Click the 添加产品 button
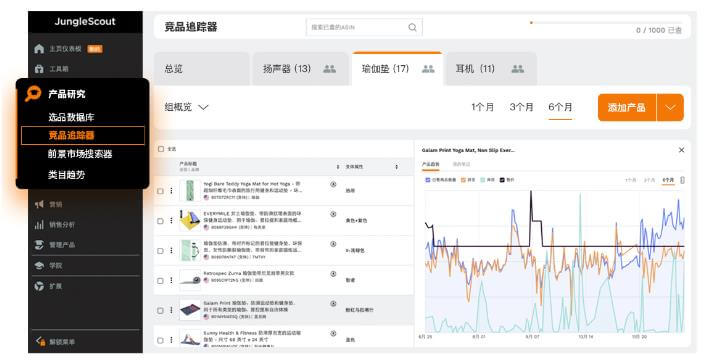 [x=627, y=107]
